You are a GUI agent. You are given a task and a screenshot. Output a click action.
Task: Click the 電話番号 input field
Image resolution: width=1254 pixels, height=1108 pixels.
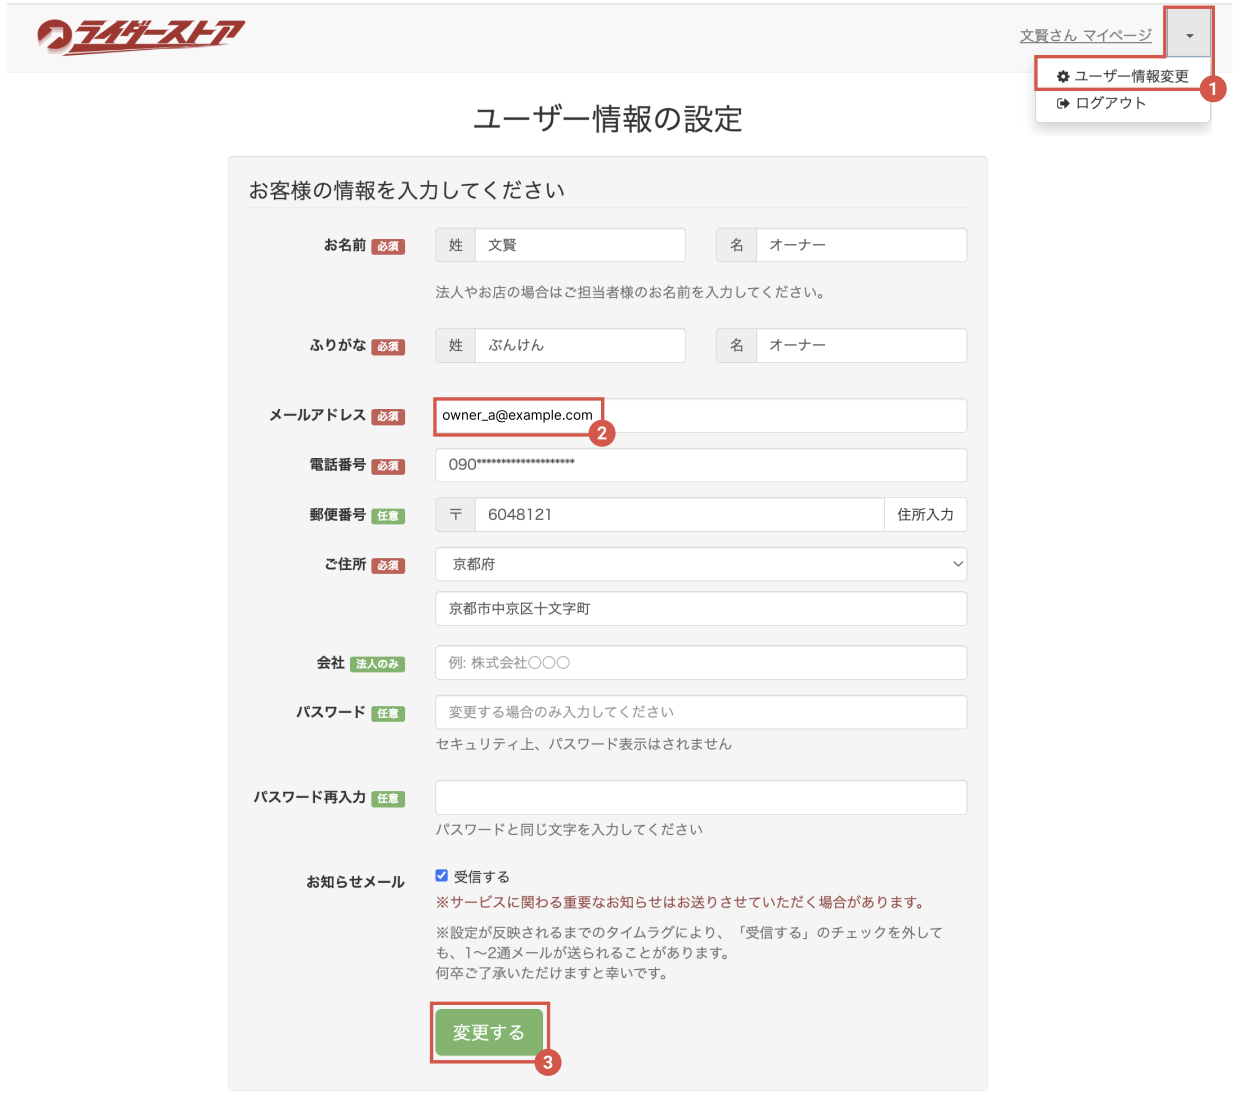point(701,465)
